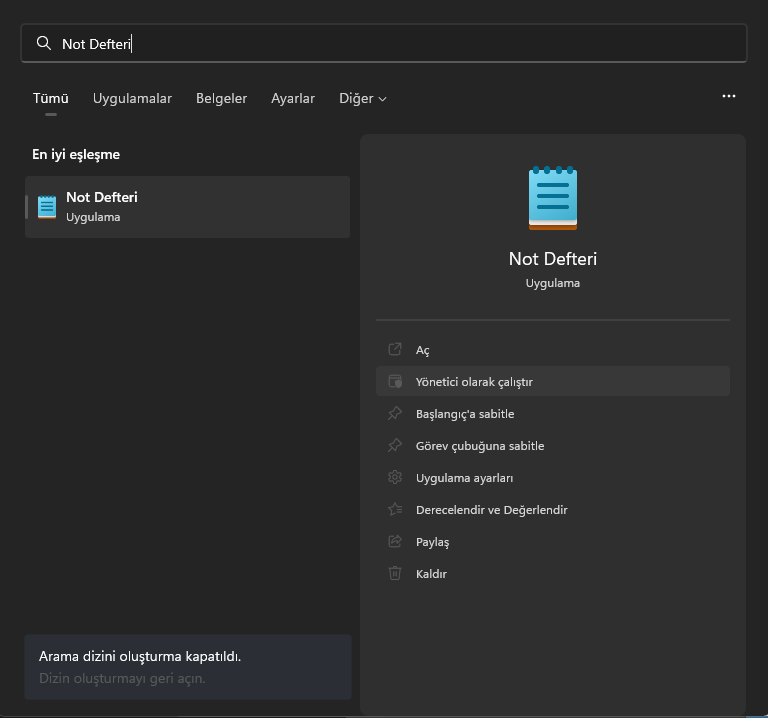Click the gear icon for Uygulama ayarları
The image size is (768, 718).
tap(395, 478)
